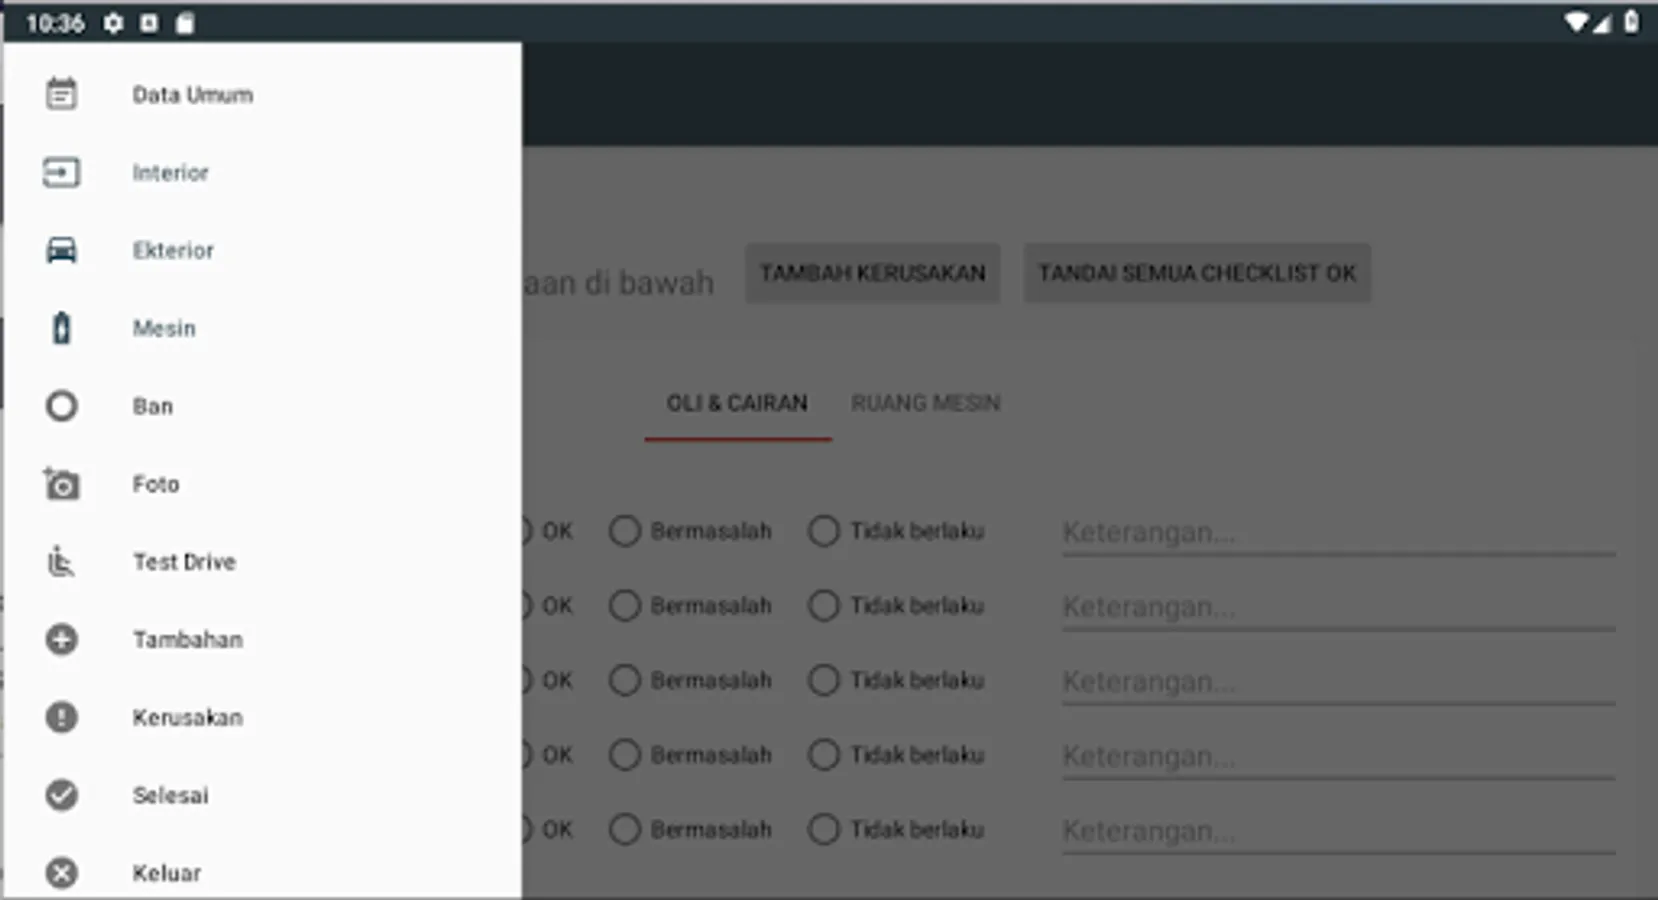Image resolution: width=1658 pixels, height=900 pixels.
Task: Switch to RUANG MESIN tab
Action: coord(925,404)
